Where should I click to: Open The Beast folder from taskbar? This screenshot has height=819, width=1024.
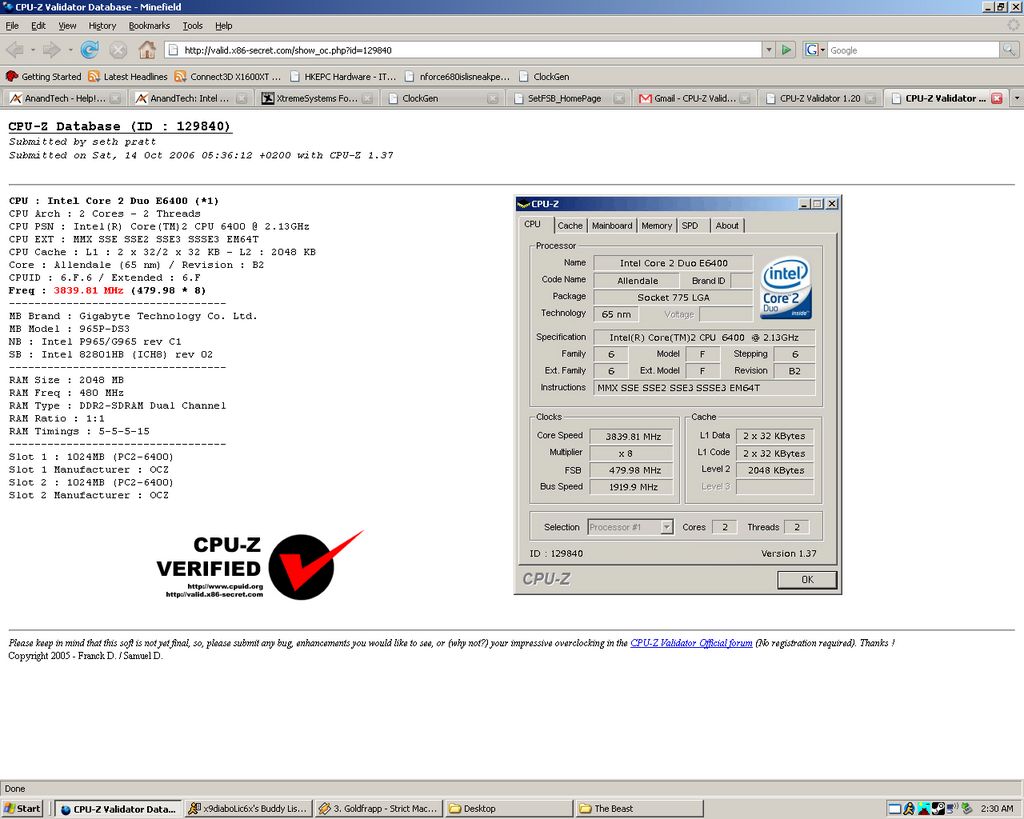coord(639,809)
